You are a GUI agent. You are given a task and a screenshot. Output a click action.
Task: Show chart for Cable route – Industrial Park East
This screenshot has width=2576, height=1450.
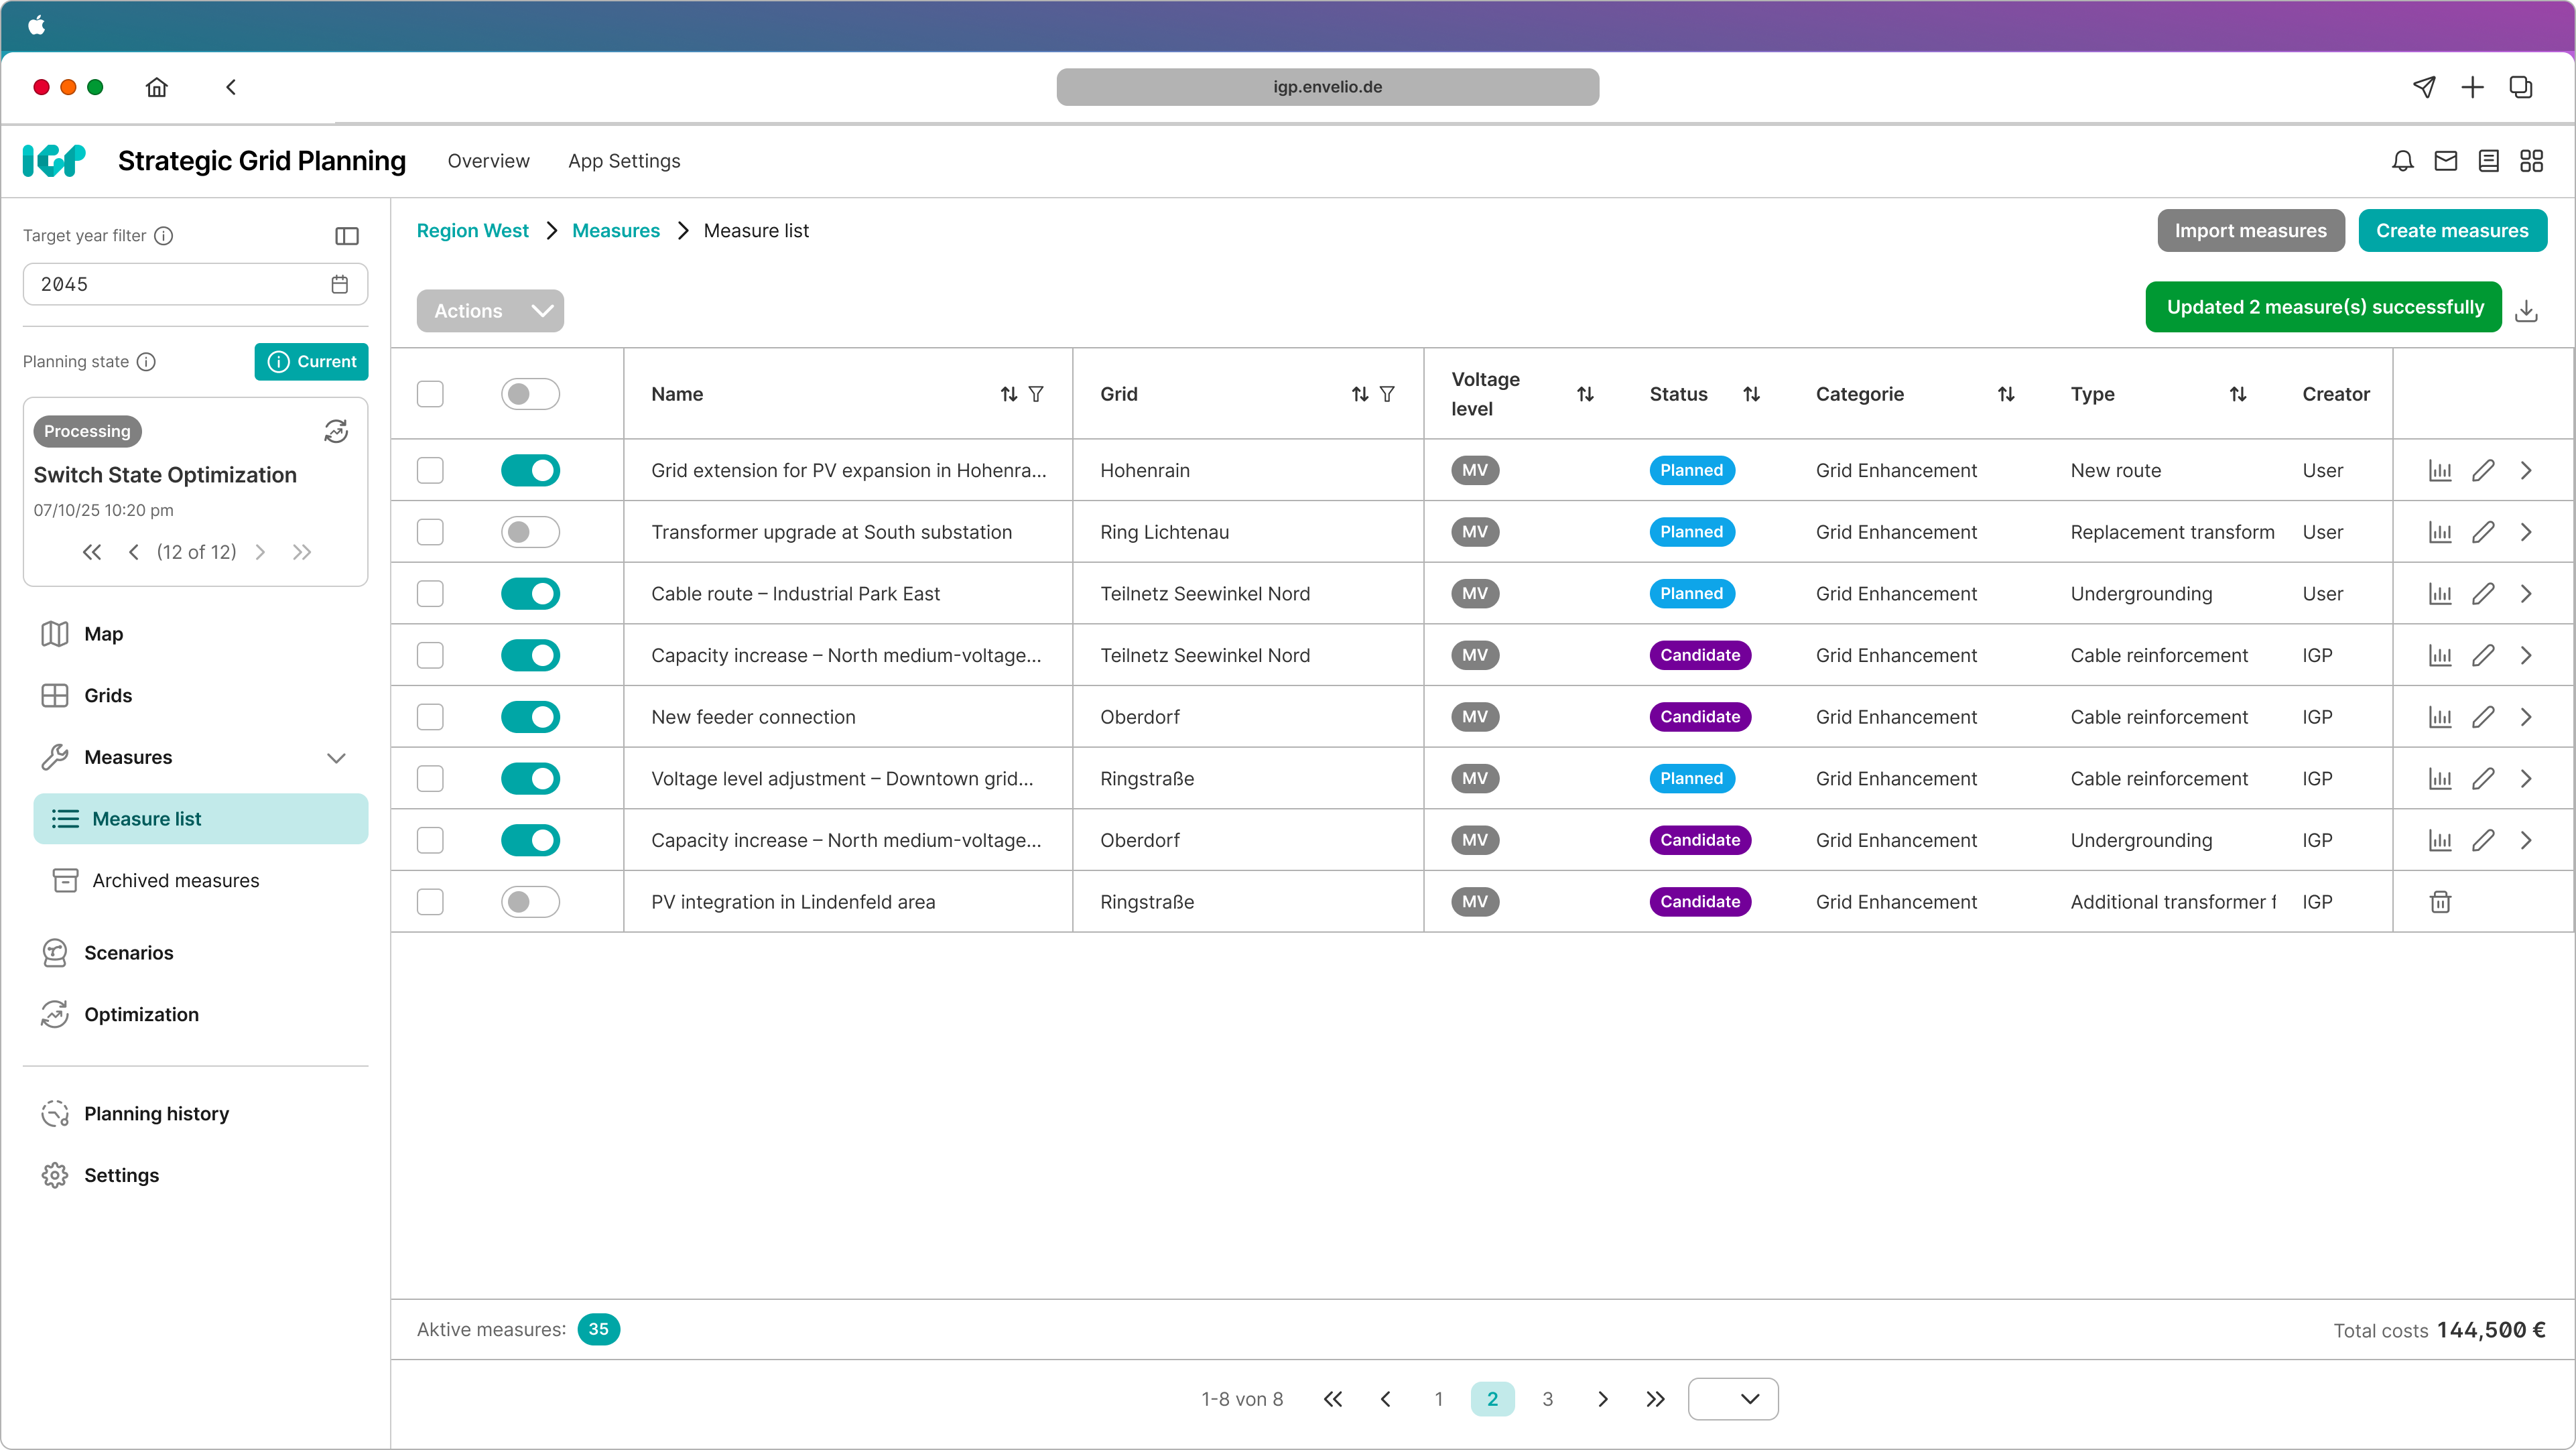pyautogui.click(x=2440, y=593)
